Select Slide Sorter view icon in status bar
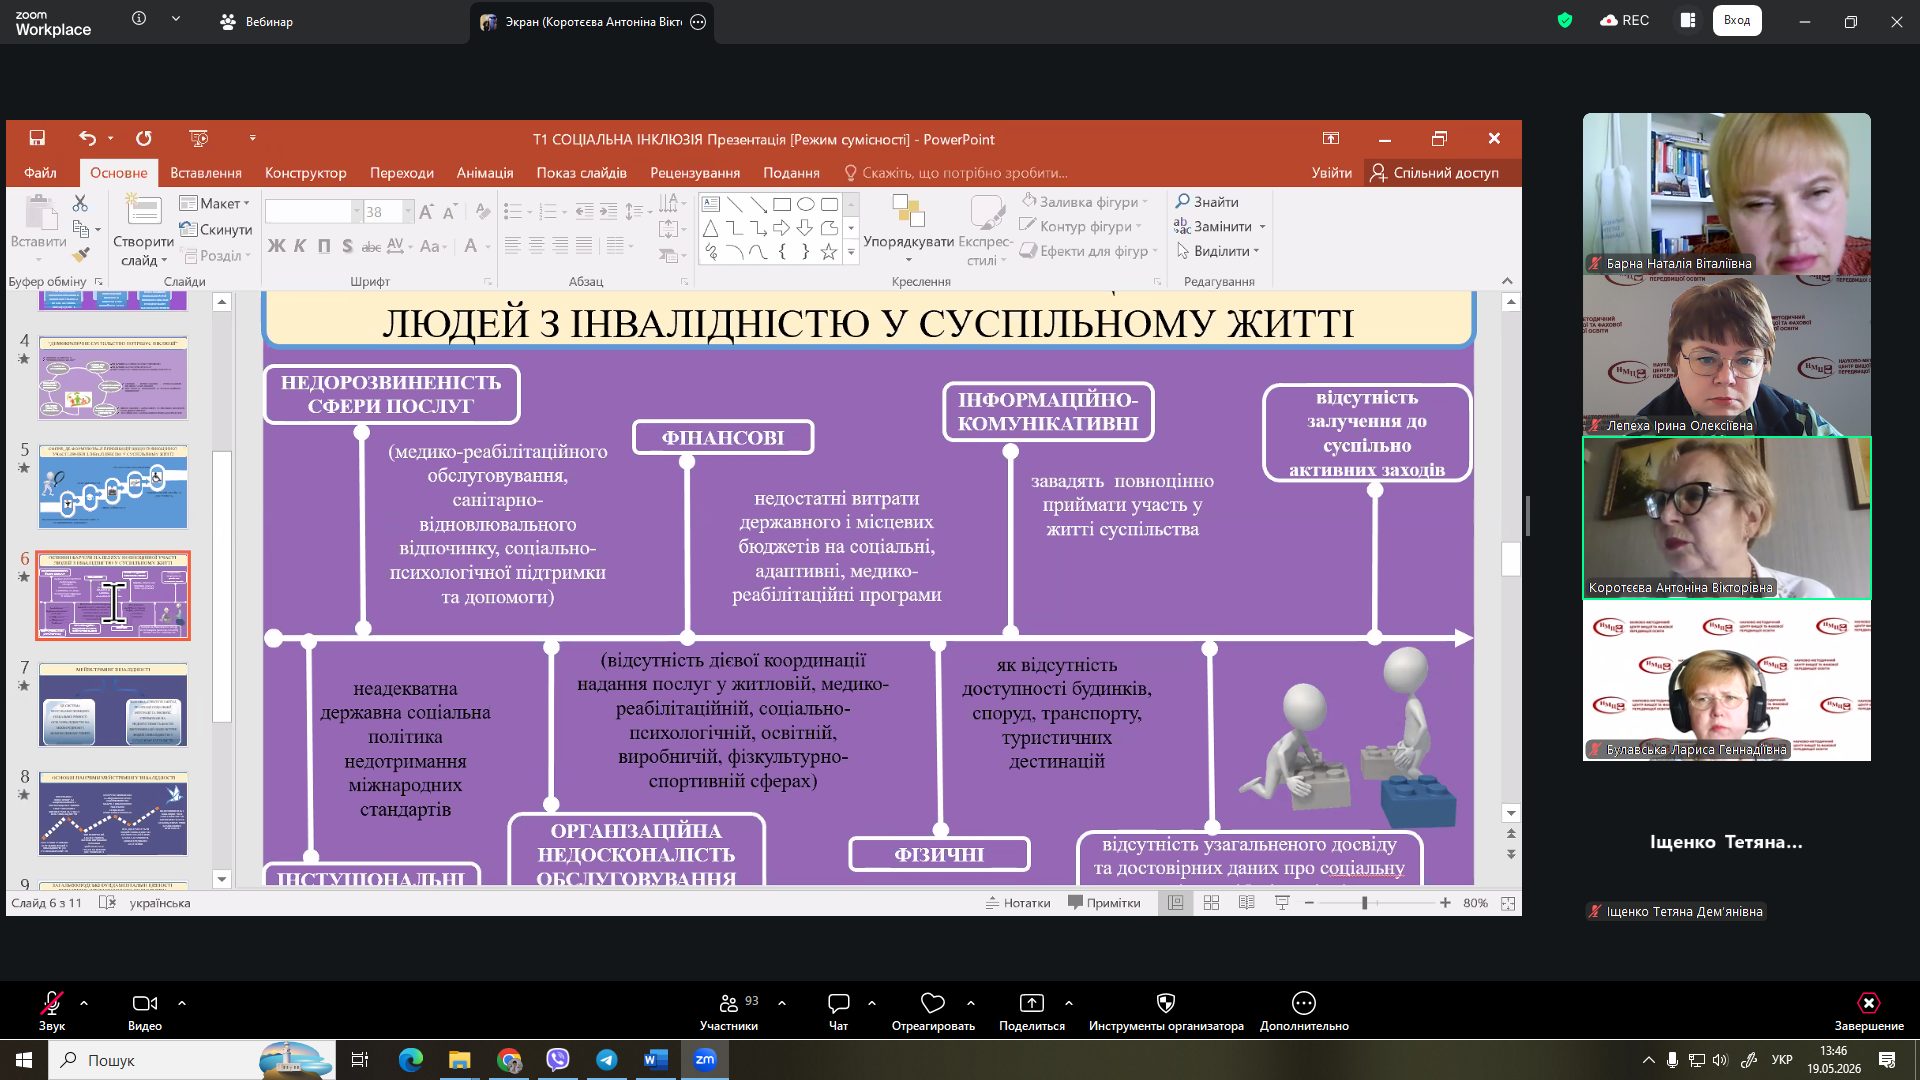 pos(1211,903)
